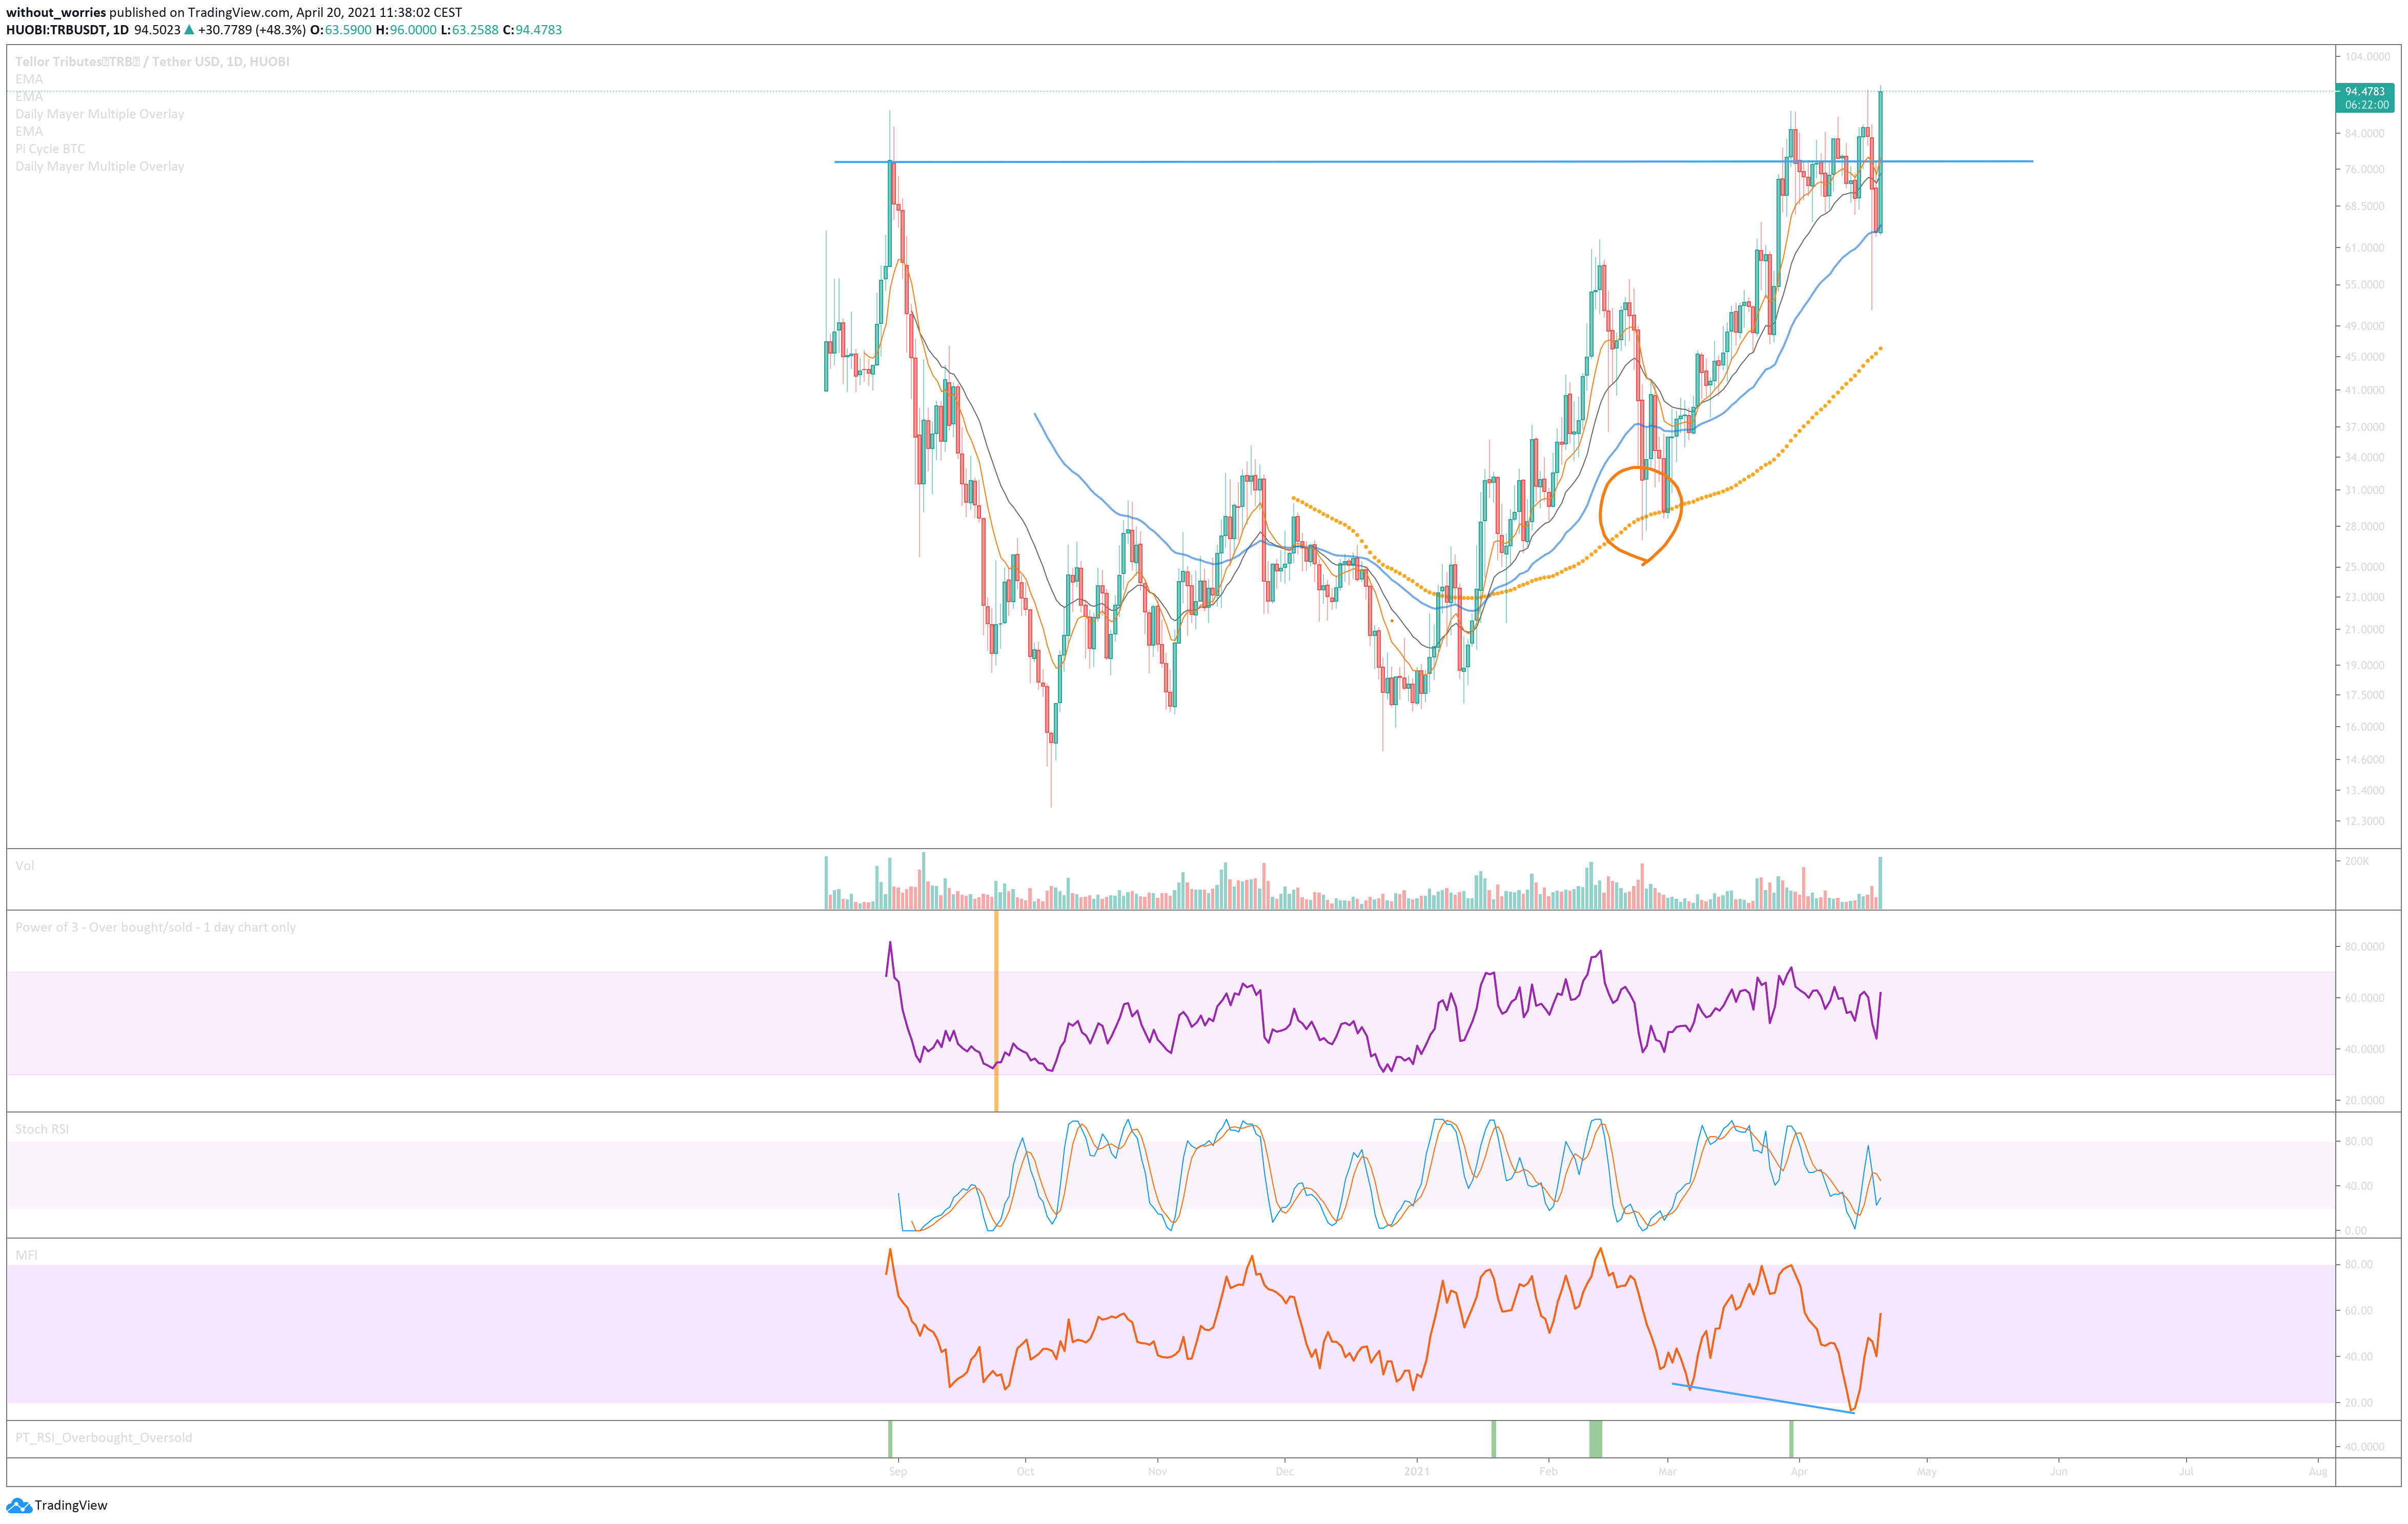Click the Nov label on time axis
Screen dimensions: 2408x1524
tap(1157, 1472)
